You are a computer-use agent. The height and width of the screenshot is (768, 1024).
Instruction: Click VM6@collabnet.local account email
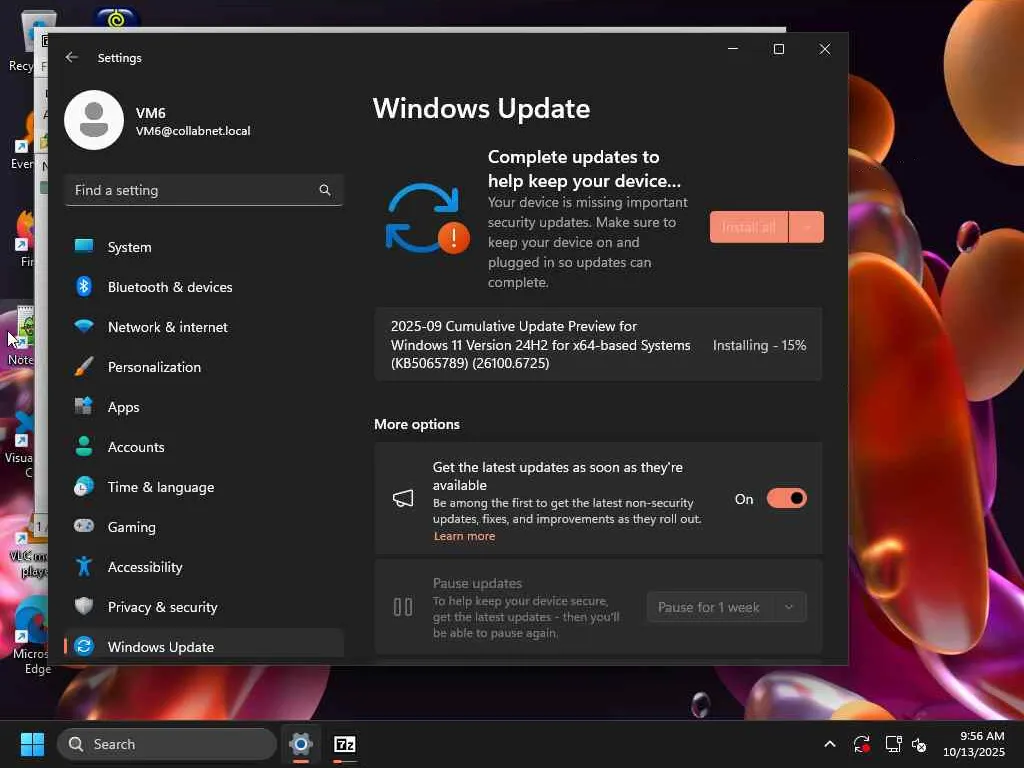pos(193,131)
